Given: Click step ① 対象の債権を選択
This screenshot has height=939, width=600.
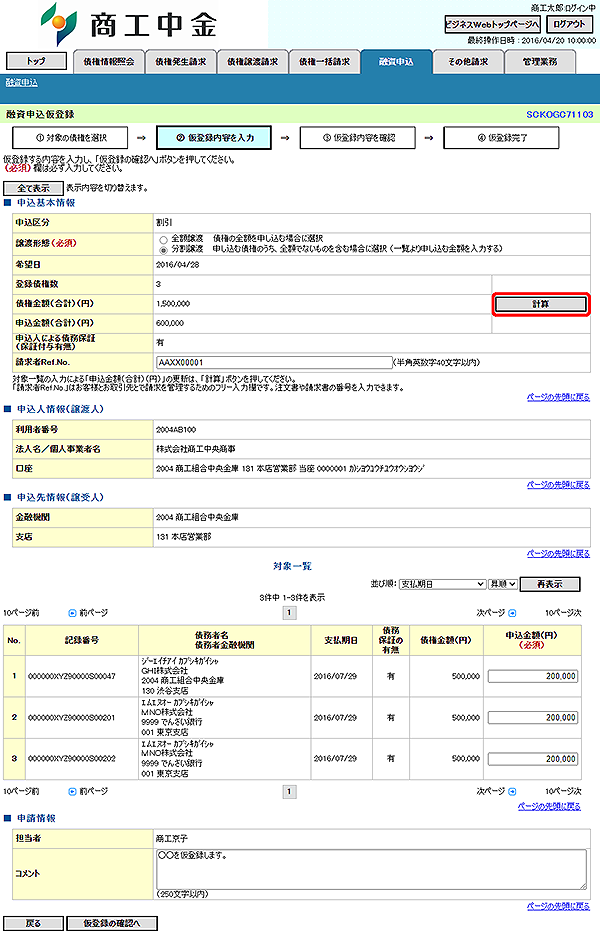Looking at the screenshot, I should [x=70, y=138].
